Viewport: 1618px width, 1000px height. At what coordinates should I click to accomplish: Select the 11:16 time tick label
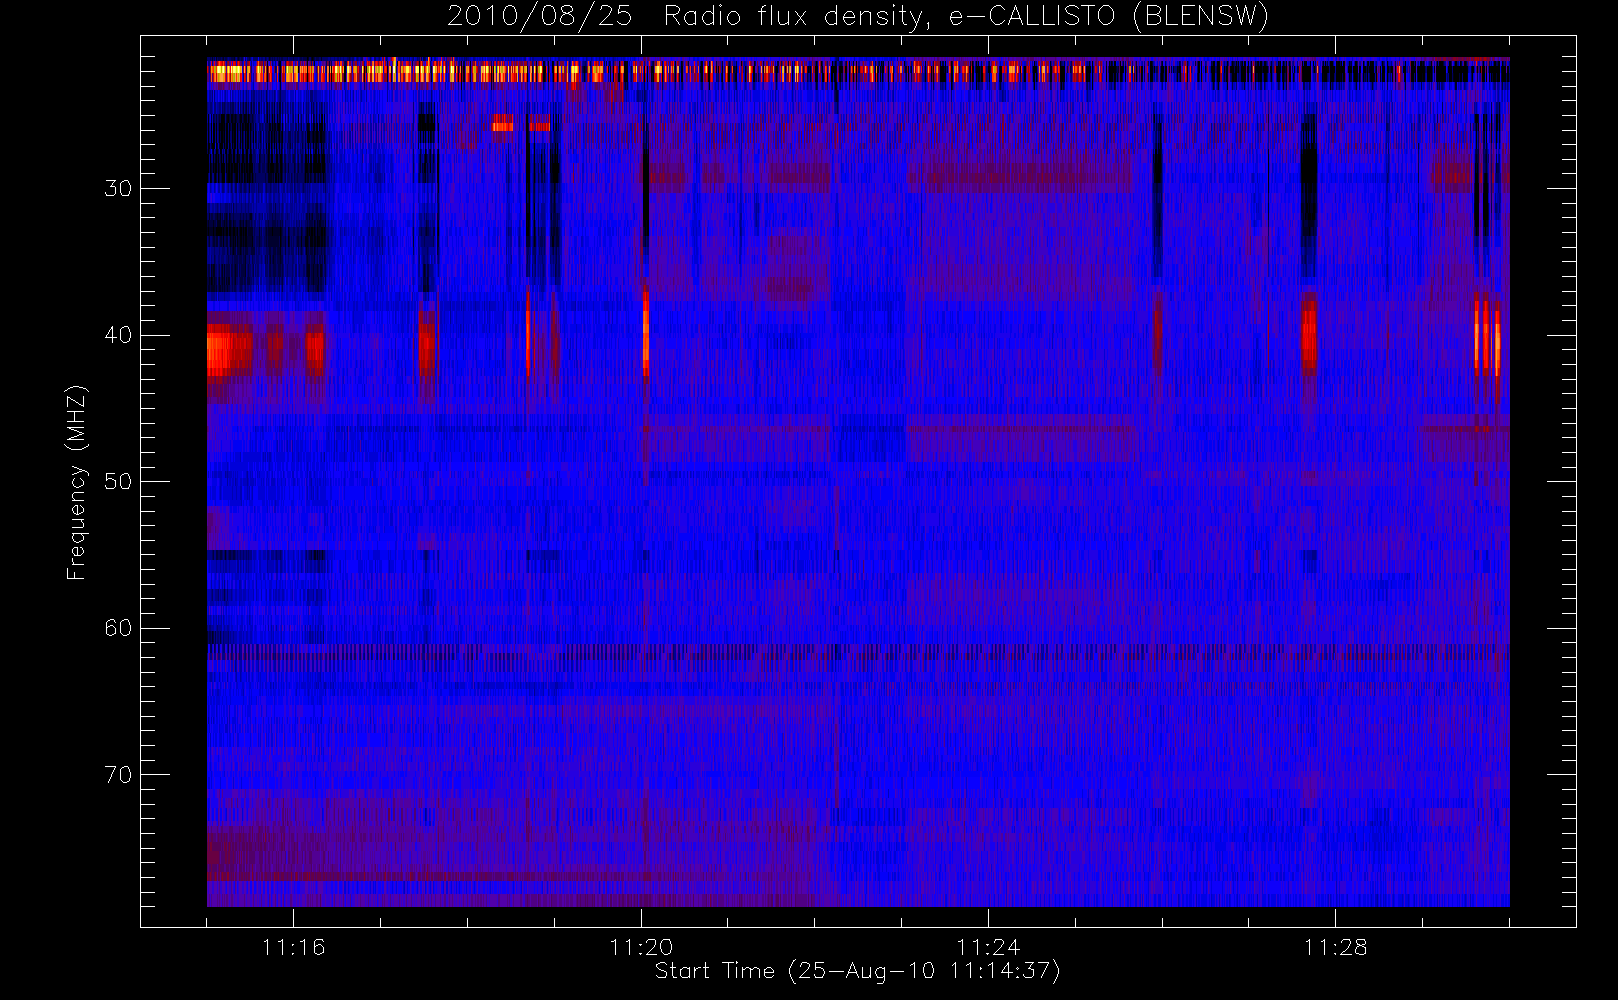pyautogui.click(x=294, y=947)
